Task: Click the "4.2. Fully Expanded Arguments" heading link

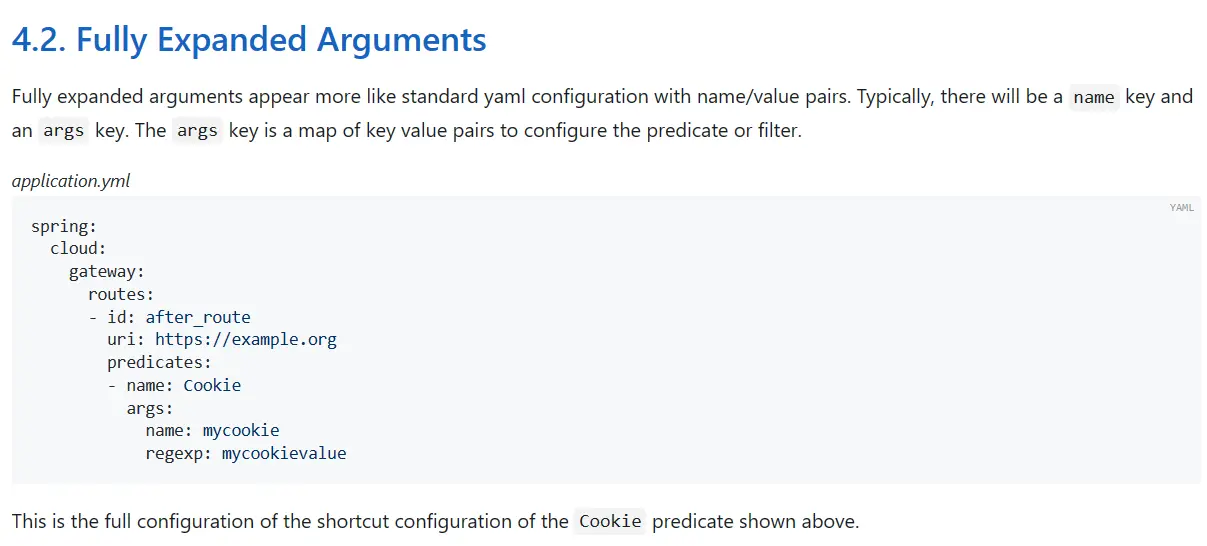Action: 249,40
